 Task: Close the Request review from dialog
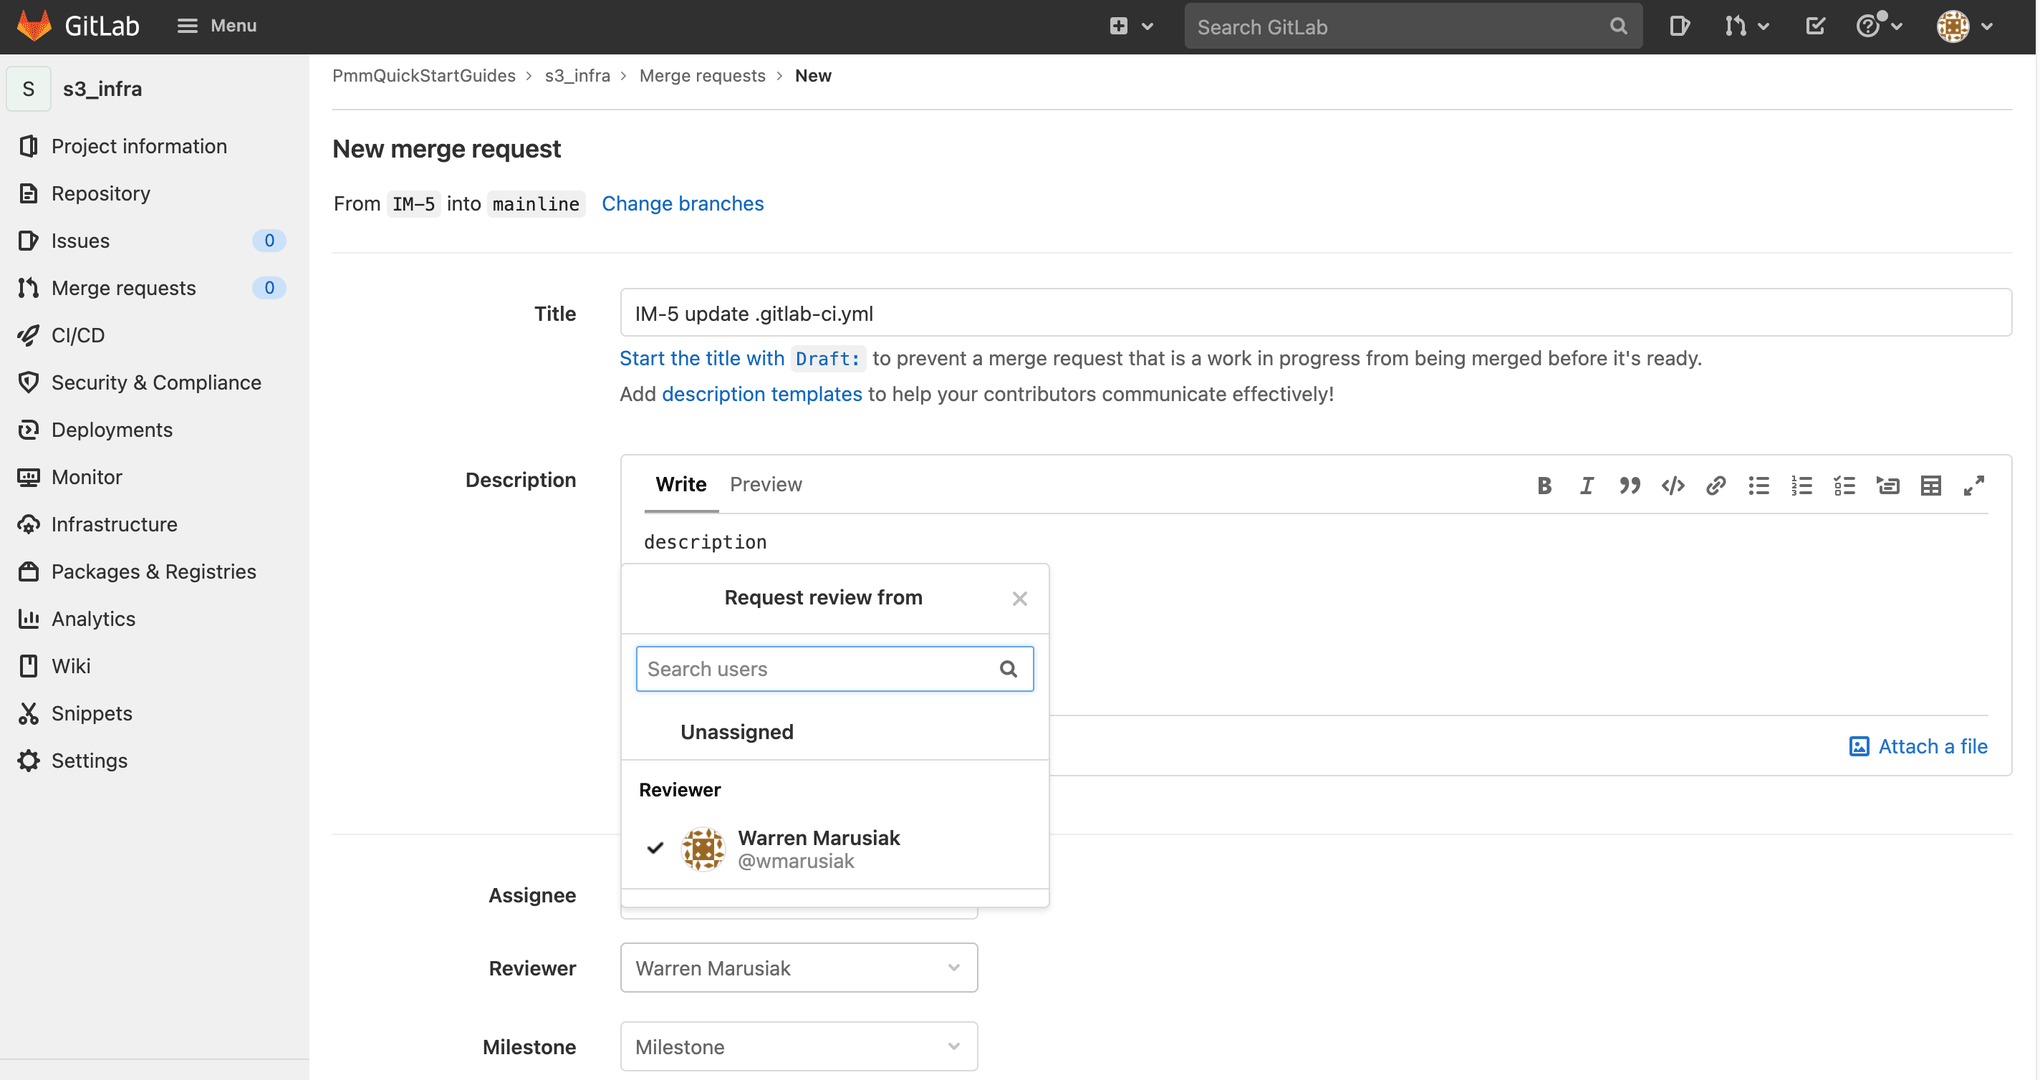coord(1020,598)
